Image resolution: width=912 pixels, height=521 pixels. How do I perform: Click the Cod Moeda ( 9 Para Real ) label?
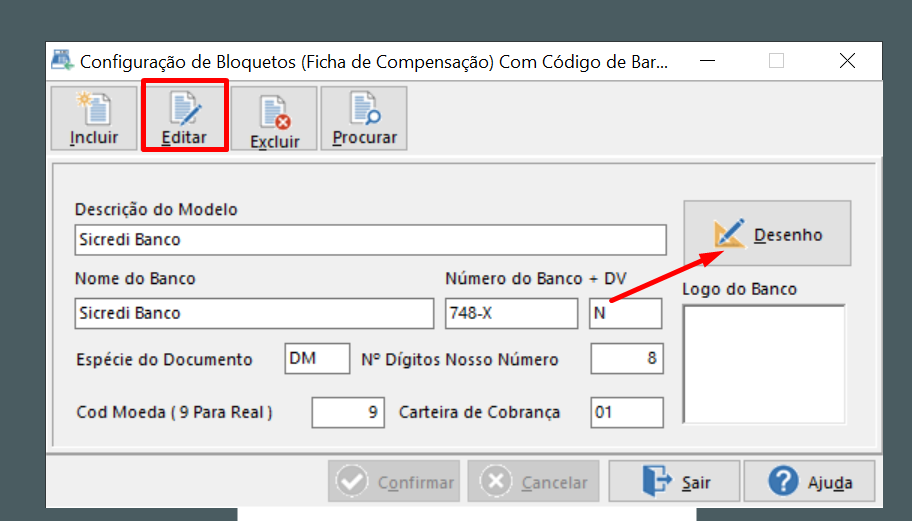coord(174,412)
